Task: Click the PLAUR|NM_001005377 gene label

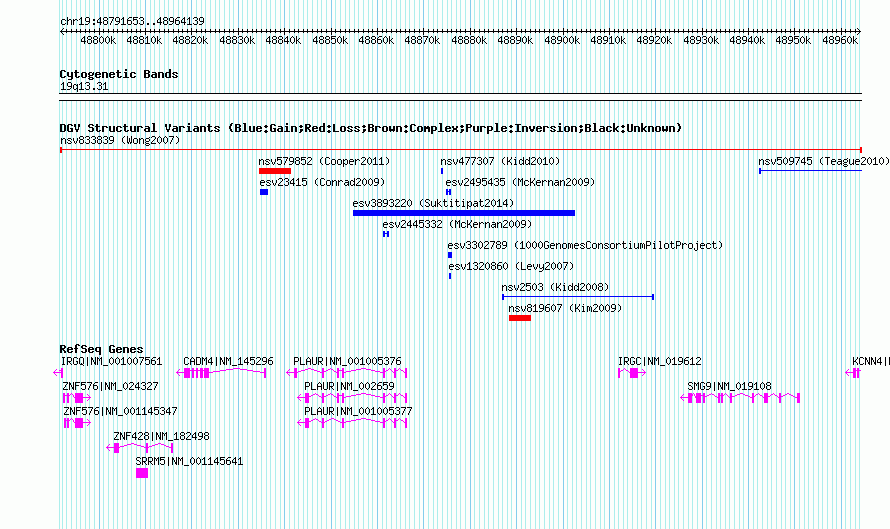Action: coord(358,411)
